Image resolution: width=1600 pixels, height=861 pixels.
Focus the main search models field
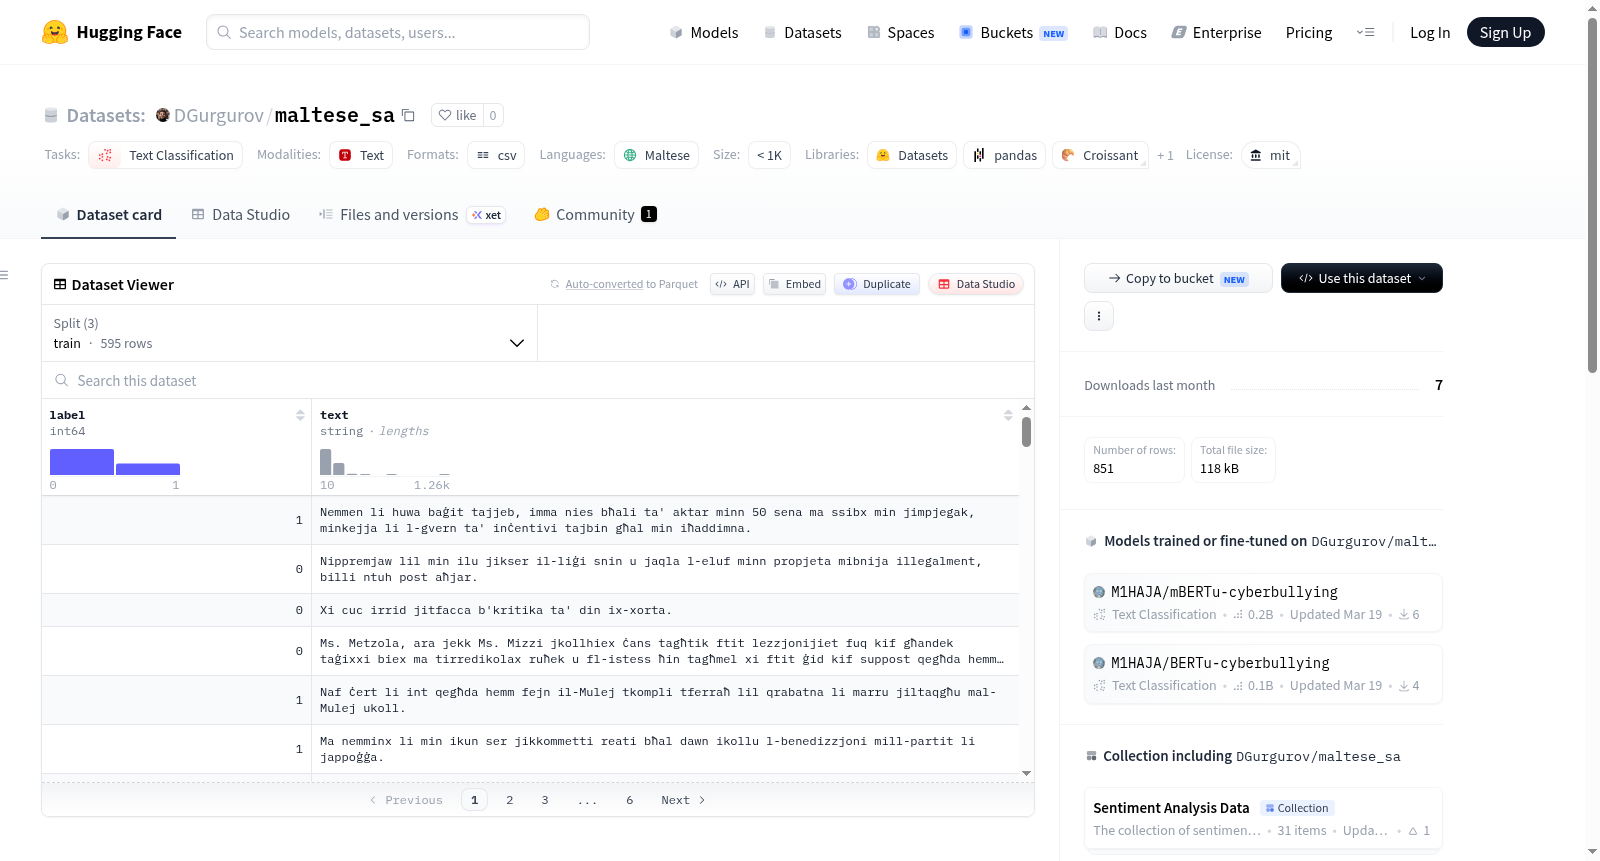click(398, 32)
